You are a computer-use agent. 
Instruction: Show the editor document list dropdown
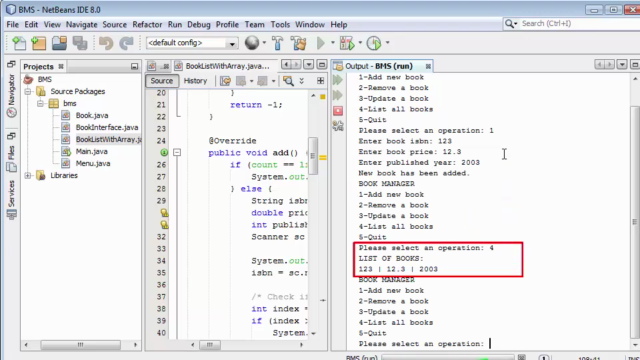click(309, 64)
